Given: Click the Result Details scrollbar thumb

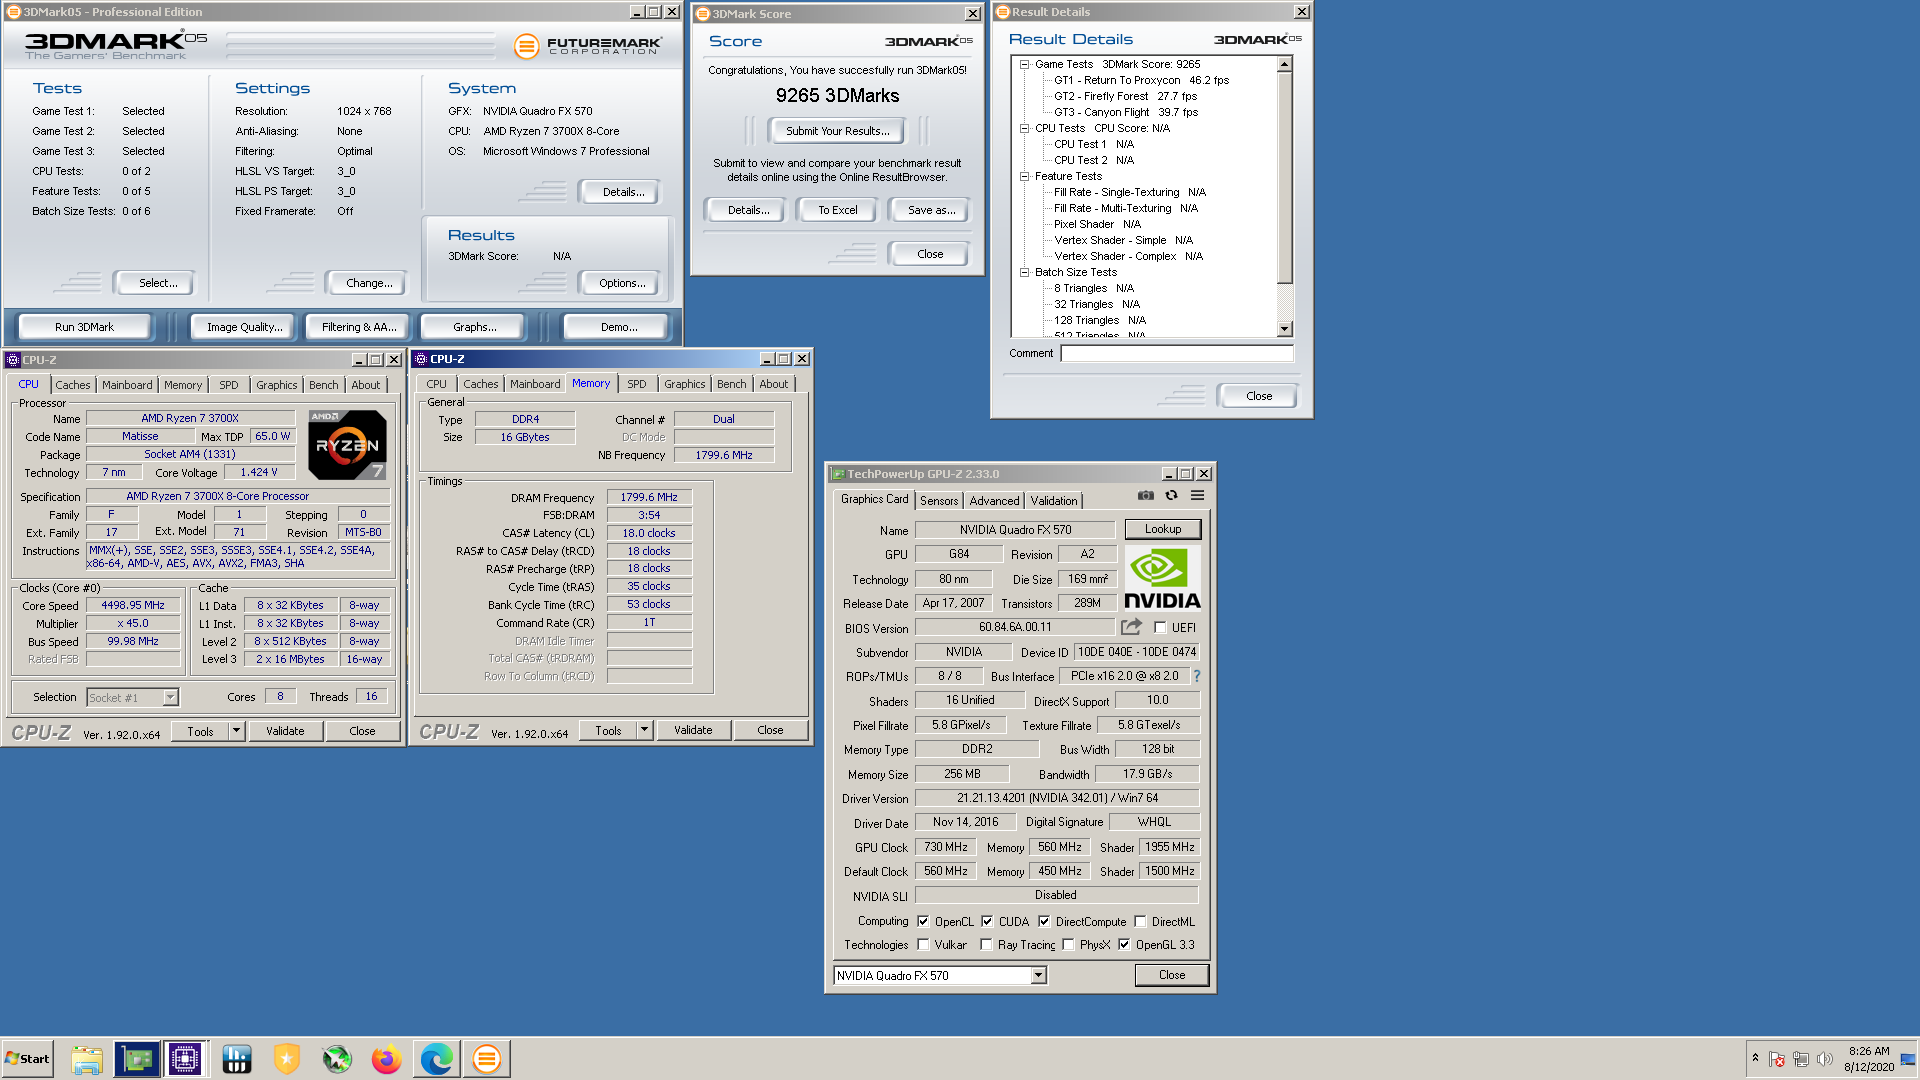Looking at the screenshot, I should click(1285, 178).
